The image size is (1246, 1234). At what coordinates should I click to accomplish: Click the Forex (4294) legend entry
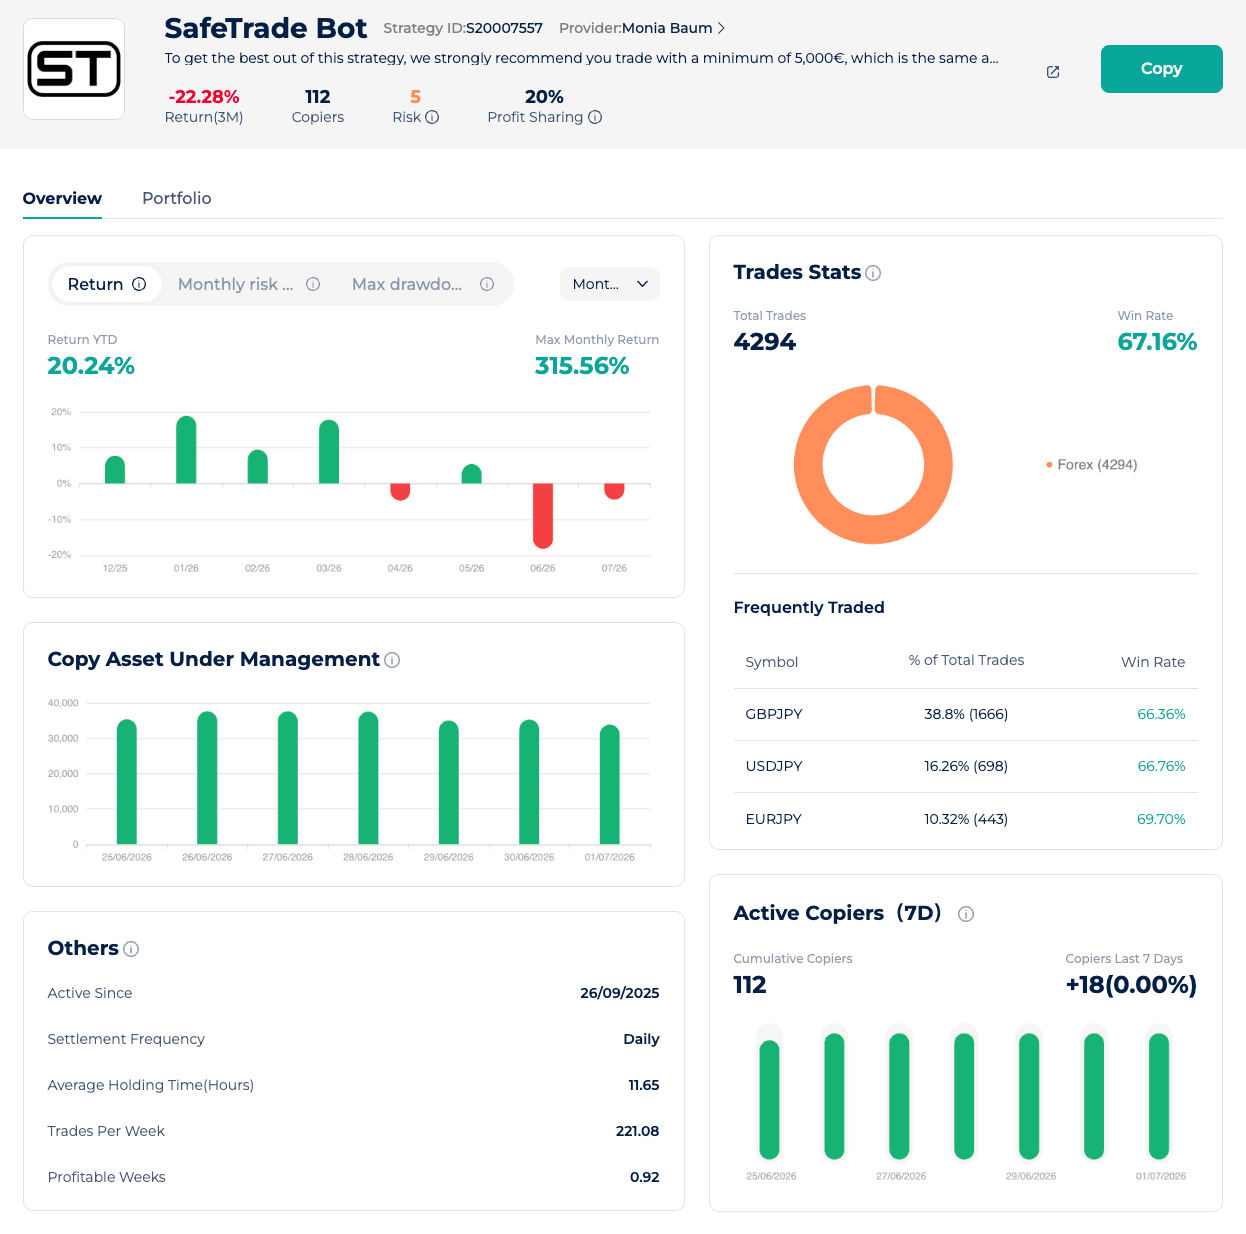(x=1091, y=465)
